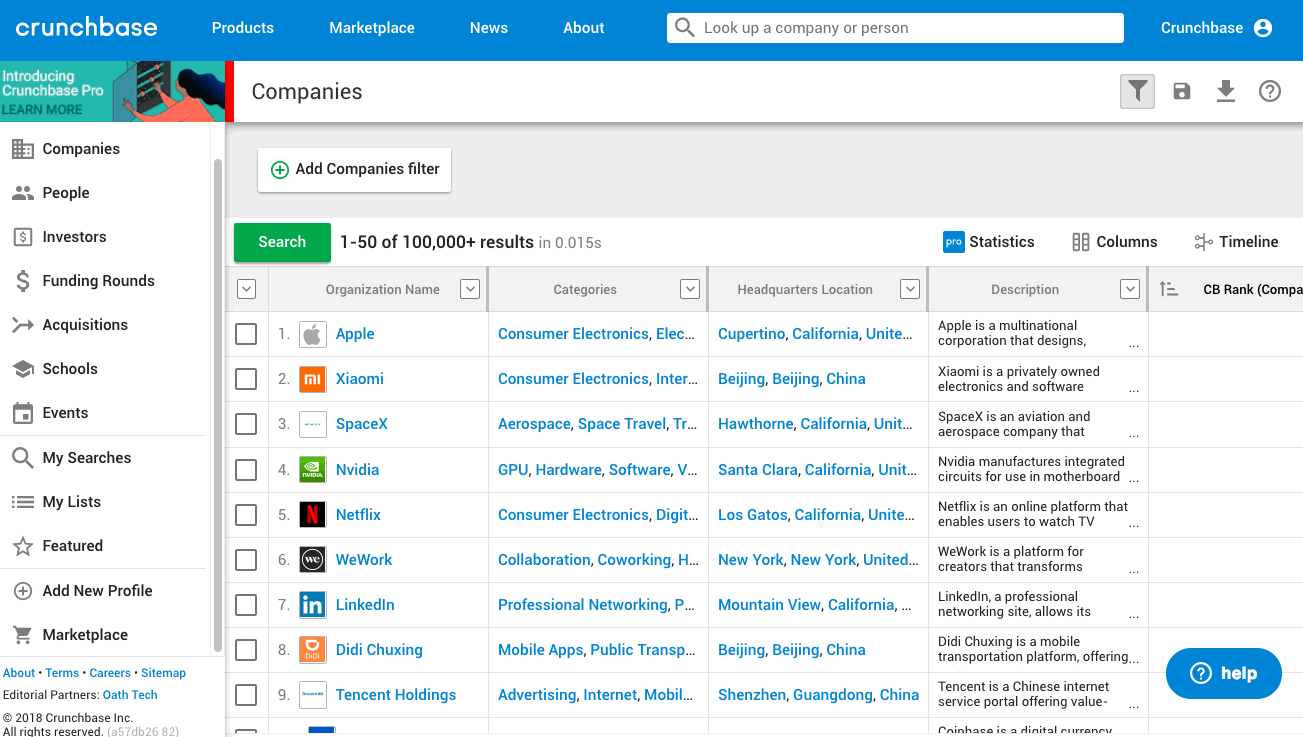Click the green Search button

click(282, 242)
